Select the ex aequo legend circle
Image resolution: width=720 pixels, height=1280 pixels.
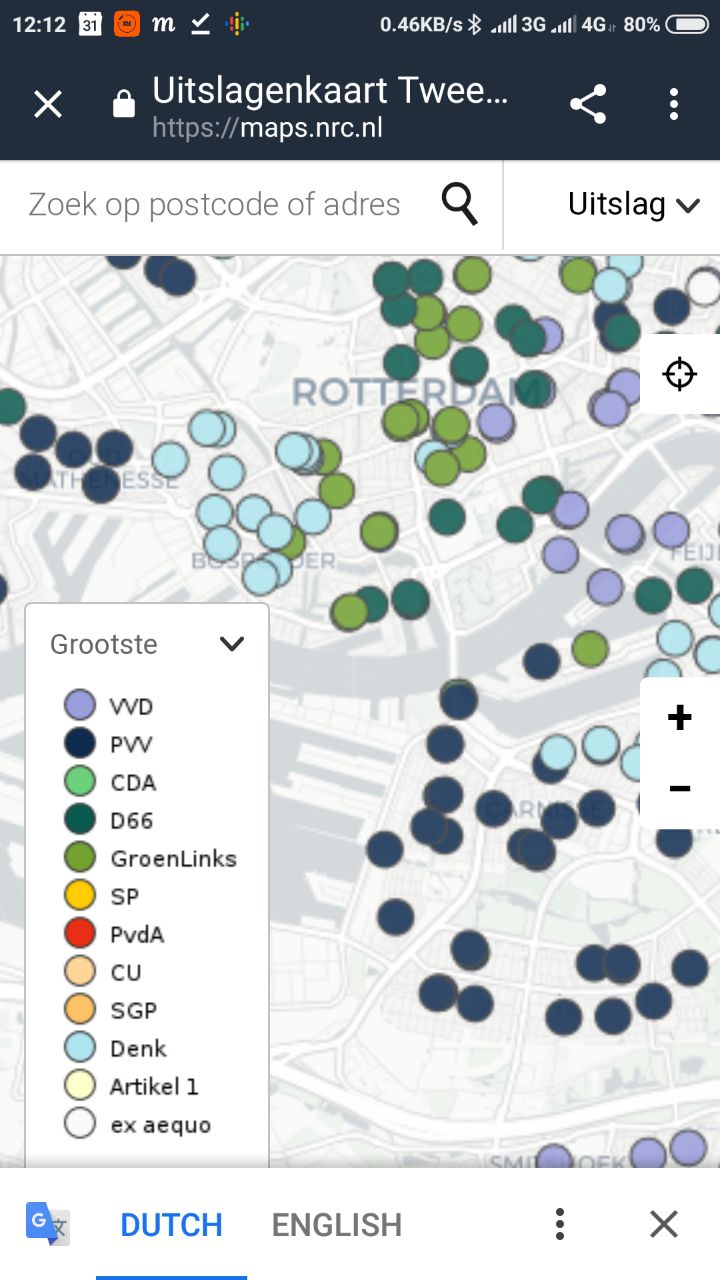tap(79, 1124)
